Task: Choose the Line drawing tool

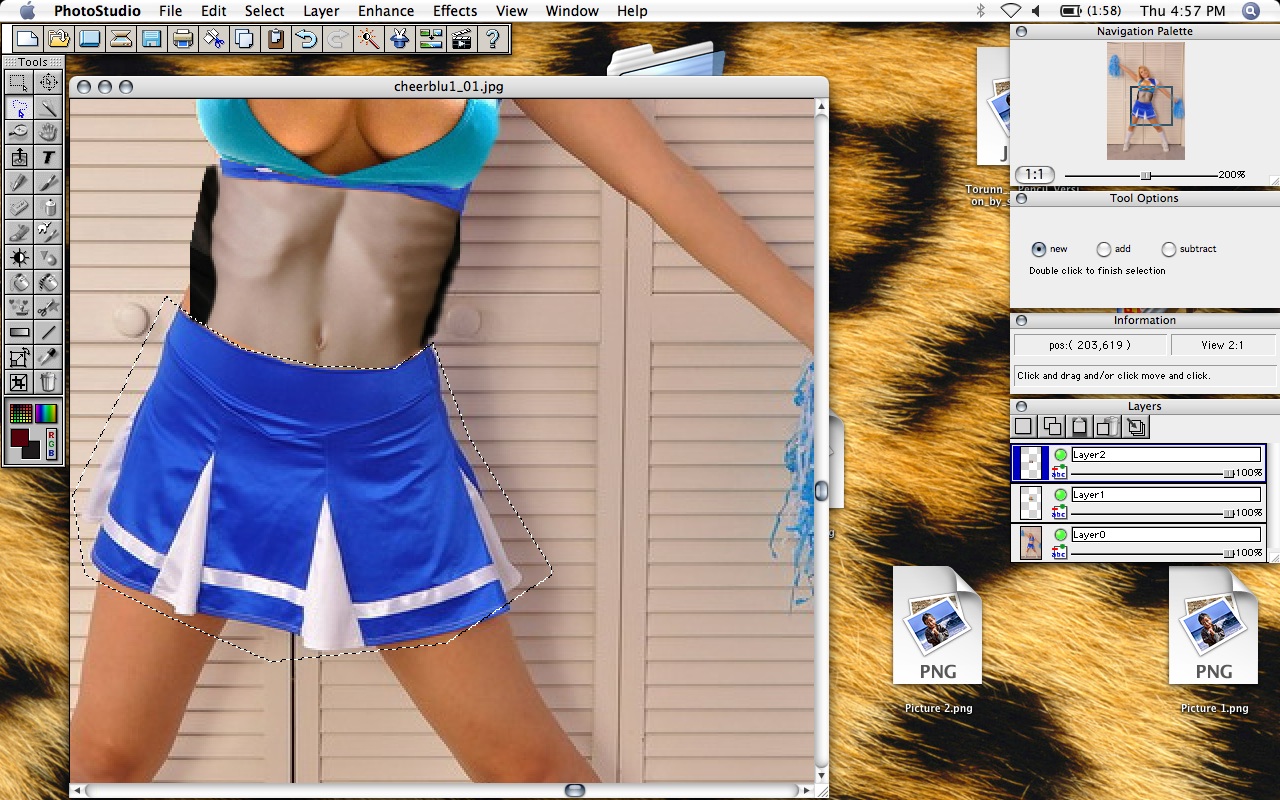Action: click(48, 332)
